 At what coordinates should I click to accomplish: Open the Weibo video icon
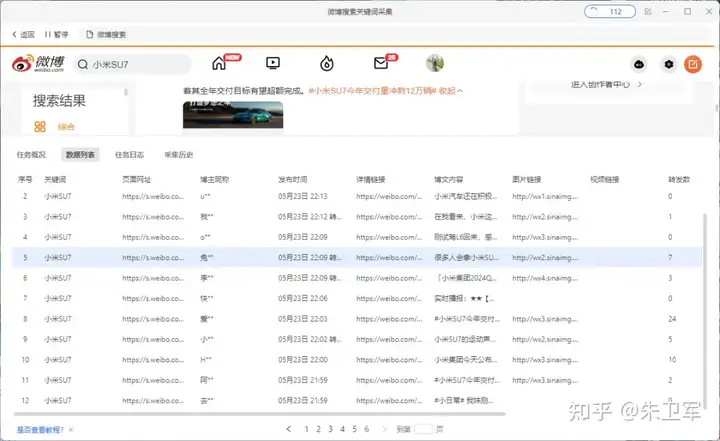coord(273,63)
